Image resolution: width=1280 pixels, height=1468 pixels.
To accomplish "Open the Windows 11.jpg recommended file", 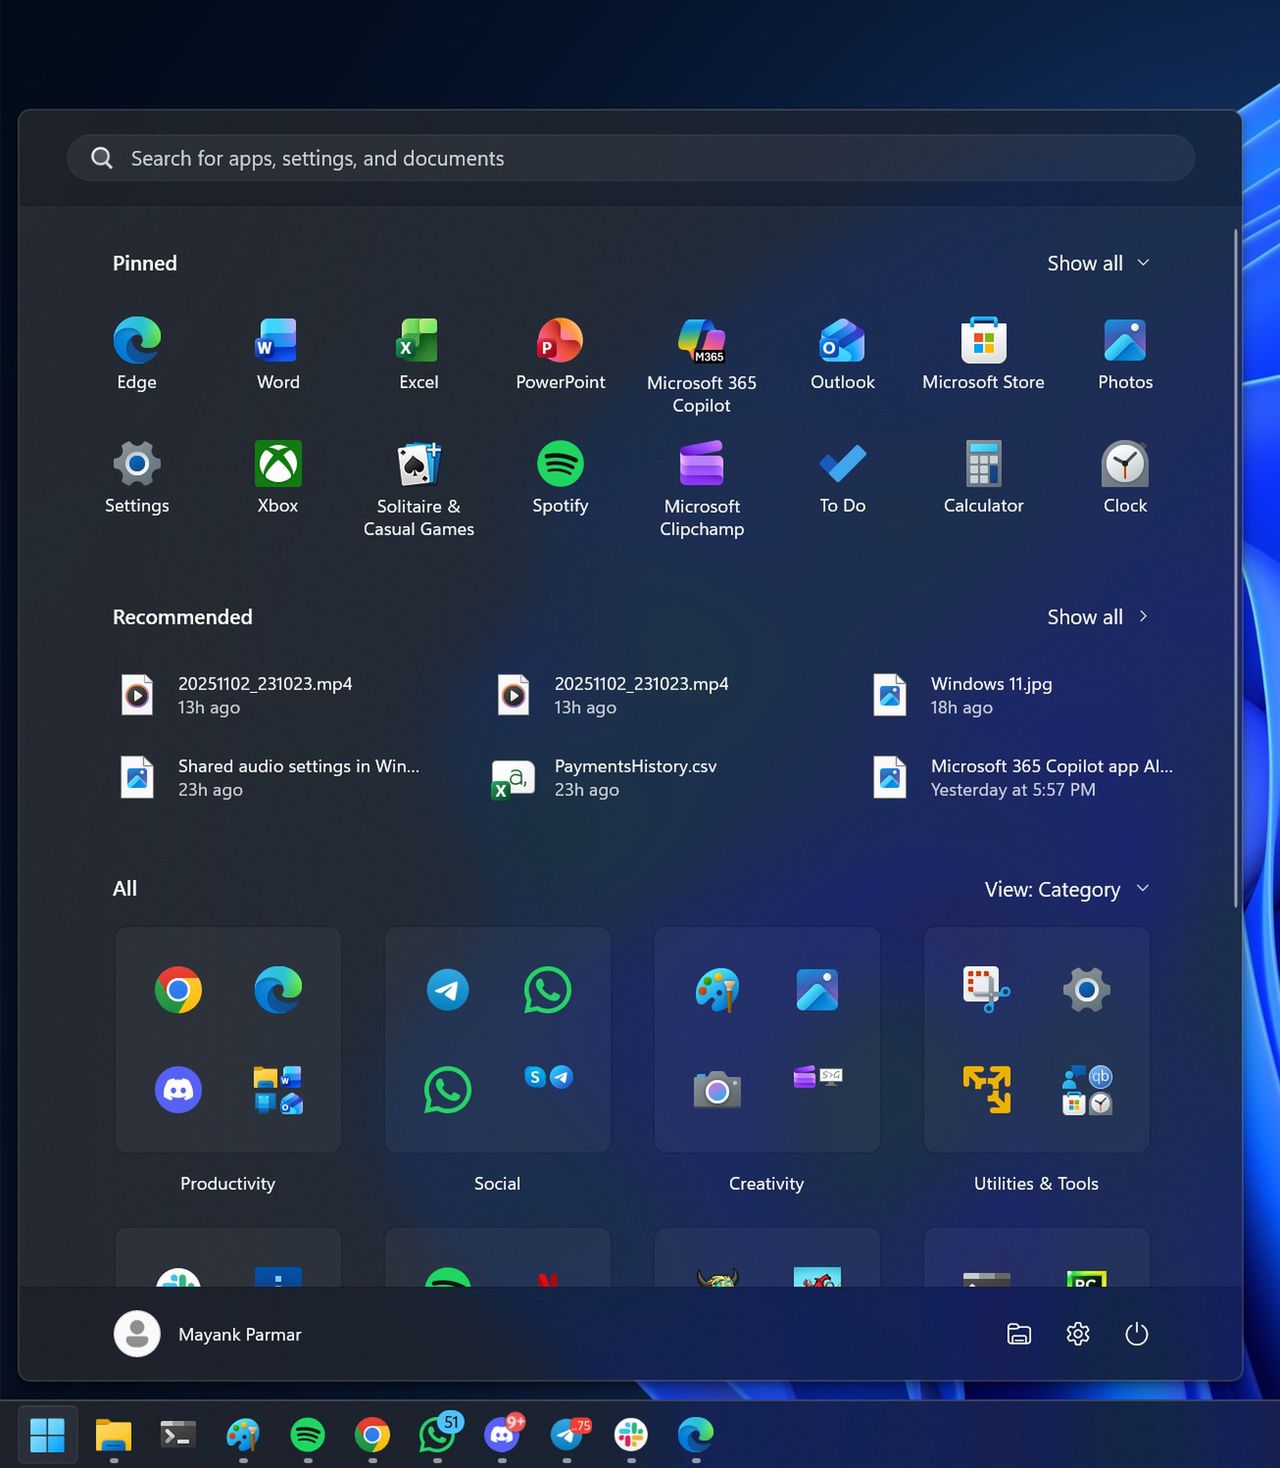I will (991, 694).
